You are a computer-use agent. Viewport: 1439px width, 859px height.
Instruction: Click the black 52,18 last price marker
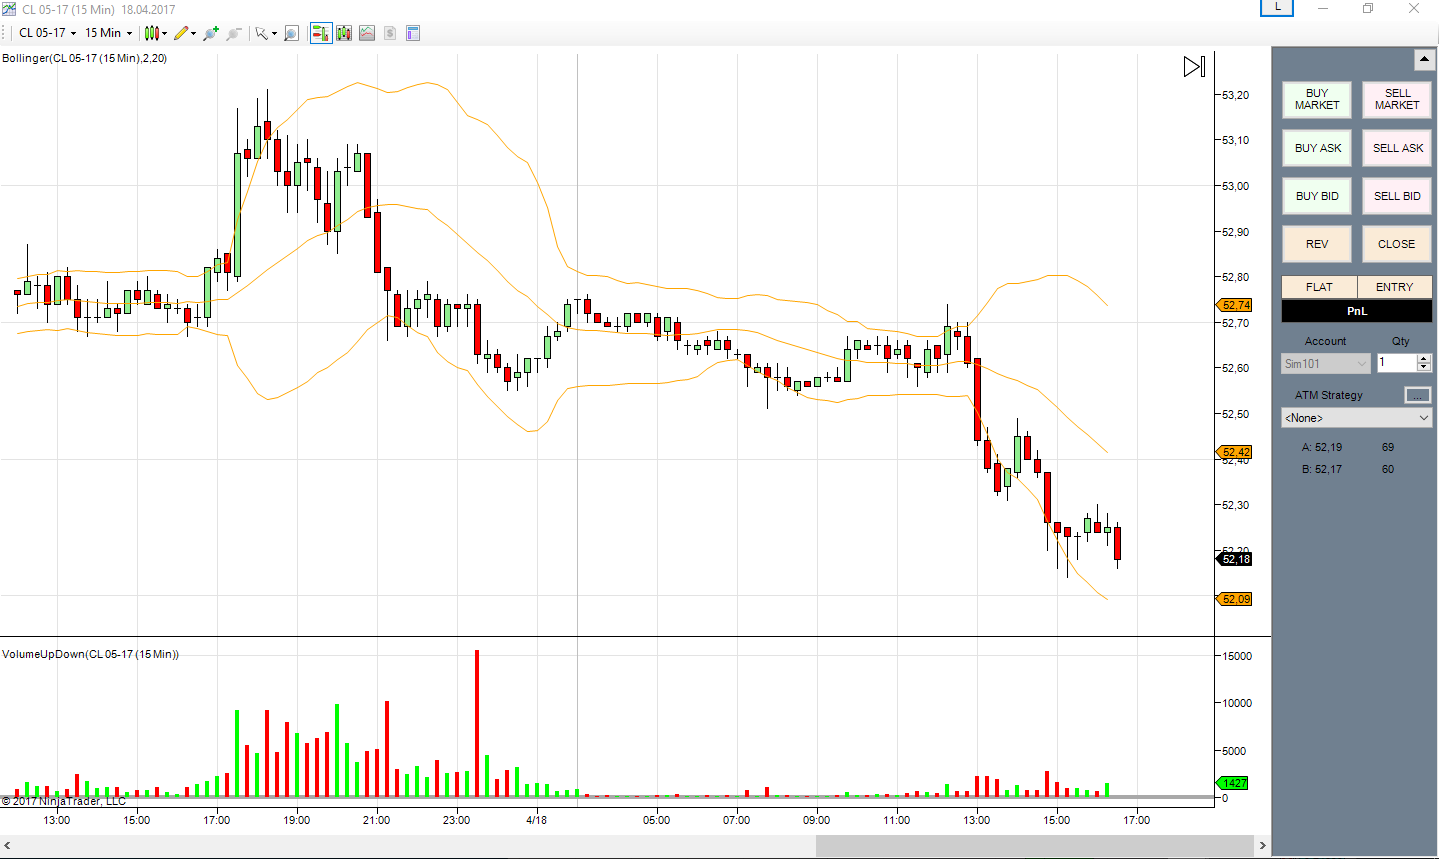pyautogui.click(x=1236, y=559)
